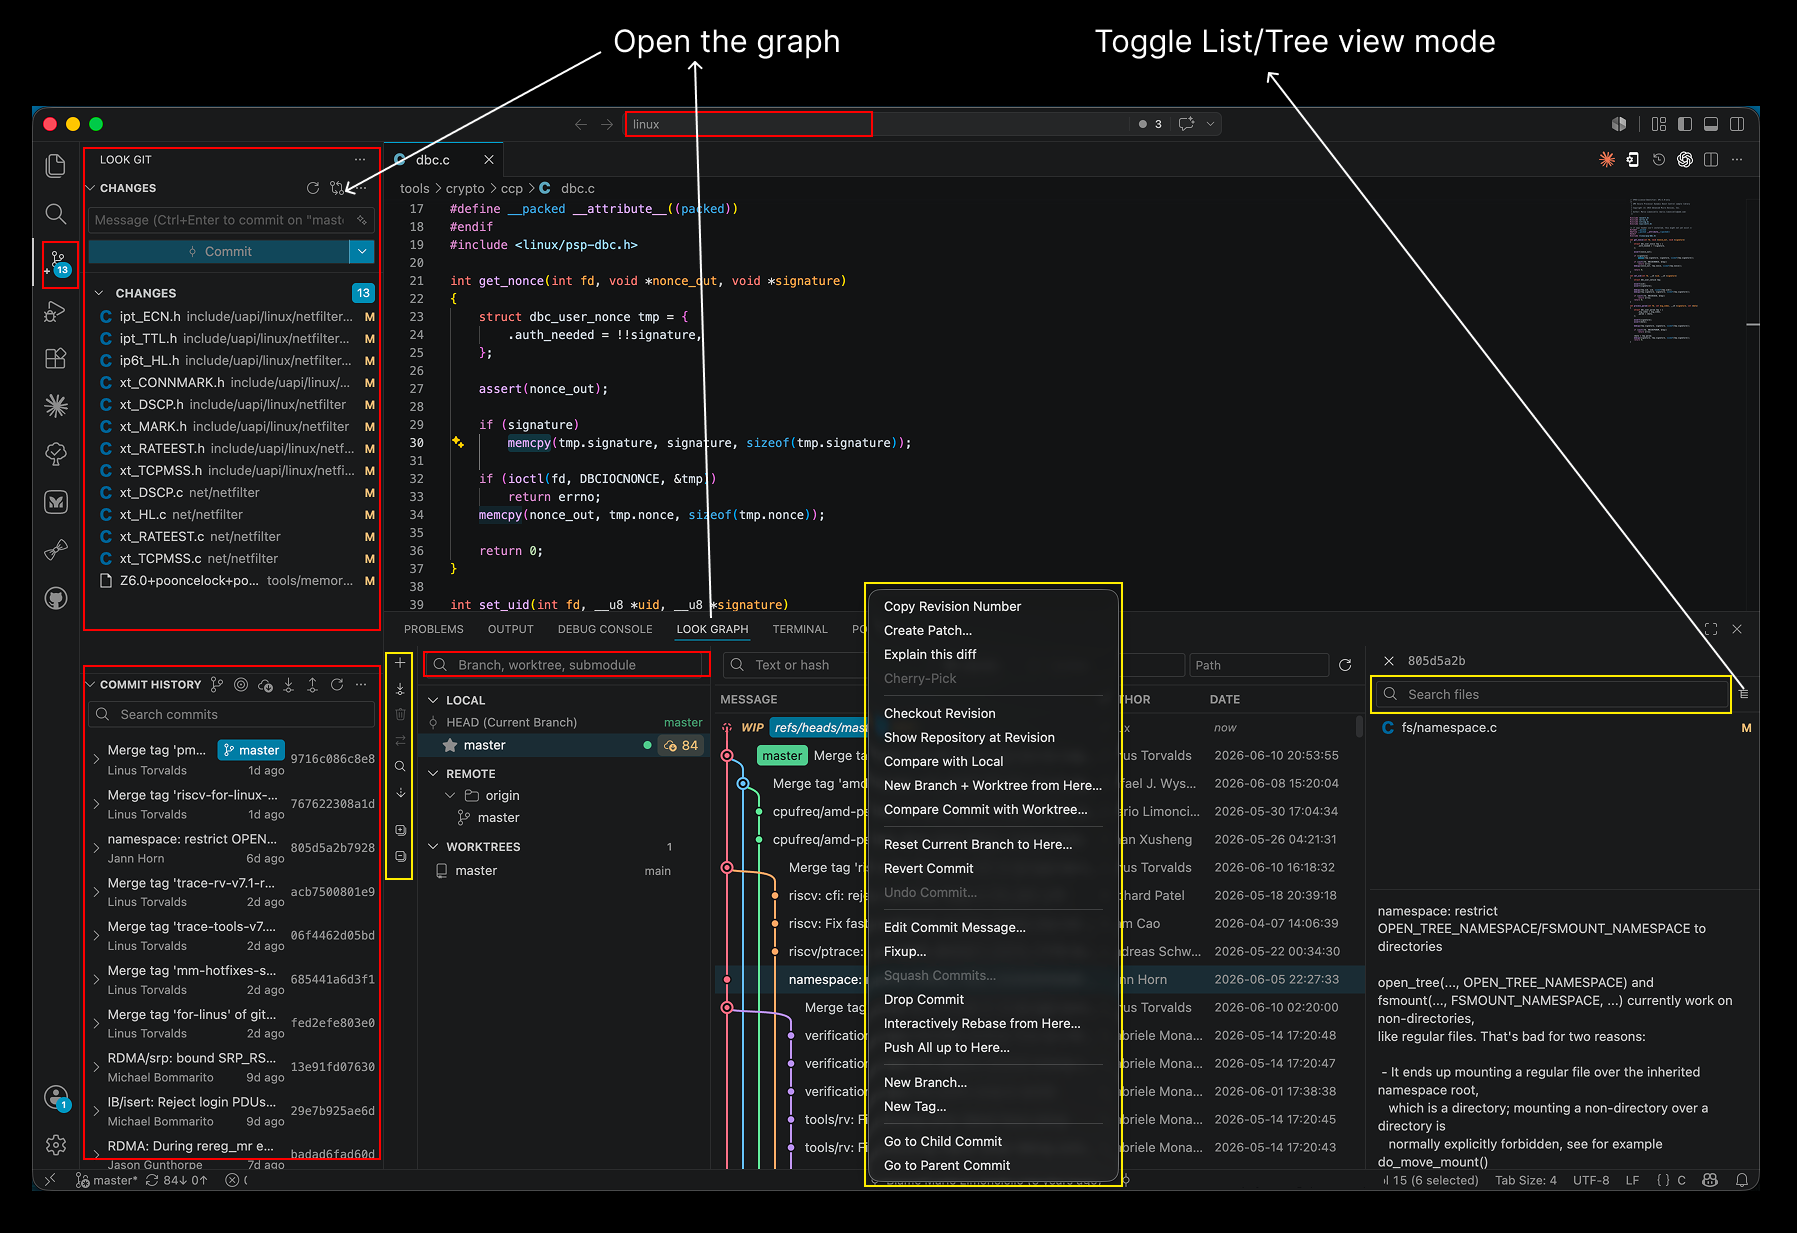Expand the 'namespace: restrict OPEN...' commit row
The image size is (1797, 1233).
(x=96, y=848)
